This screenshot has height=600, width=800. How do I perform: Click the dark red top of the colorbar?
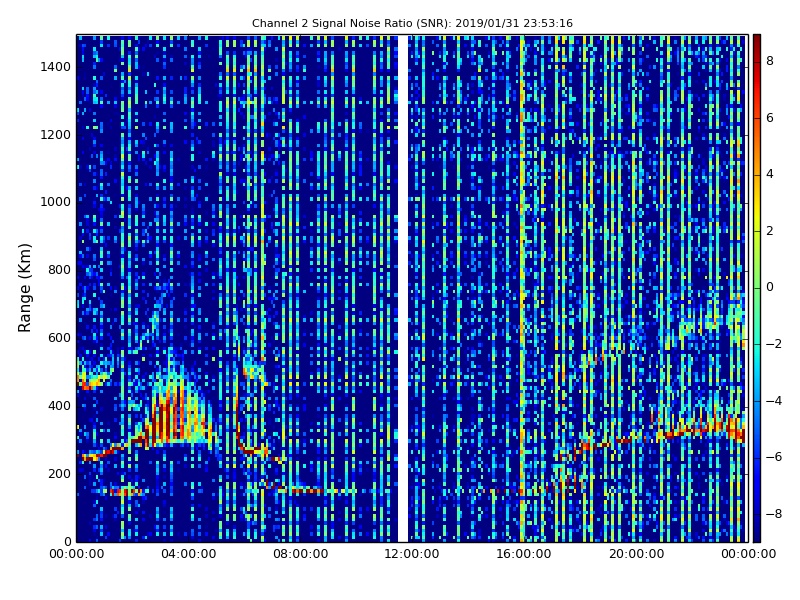pyautogui.click(x=757, y=43)
